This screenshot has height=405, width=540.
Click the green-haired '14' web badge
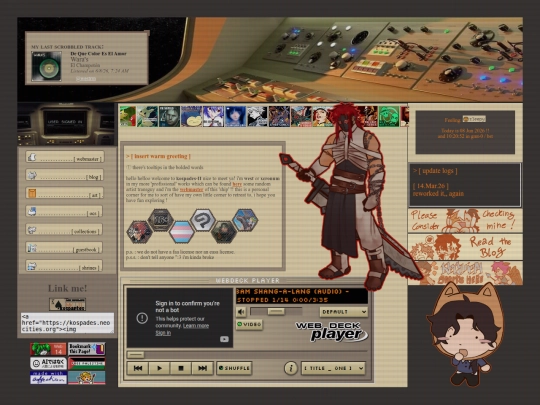[x=48, y=349]
